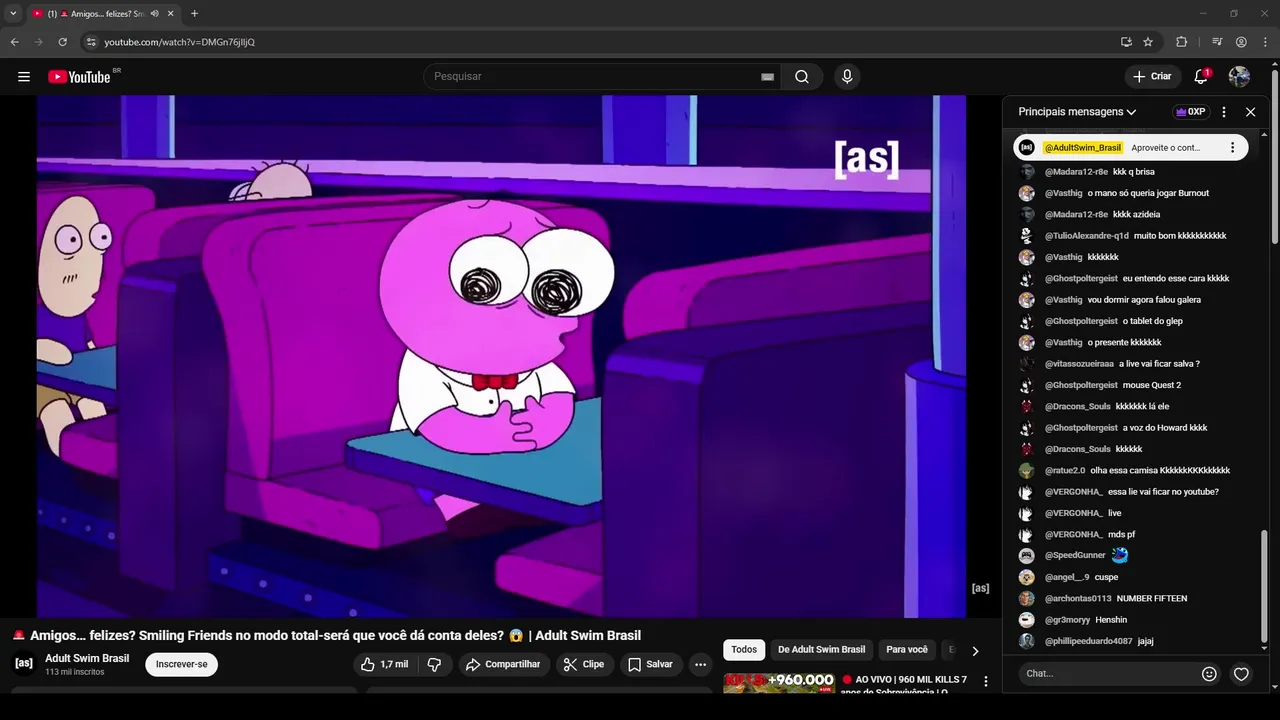1280x720 pixels.
Task: Like the video with thumbs up
Action: (385, 664)
